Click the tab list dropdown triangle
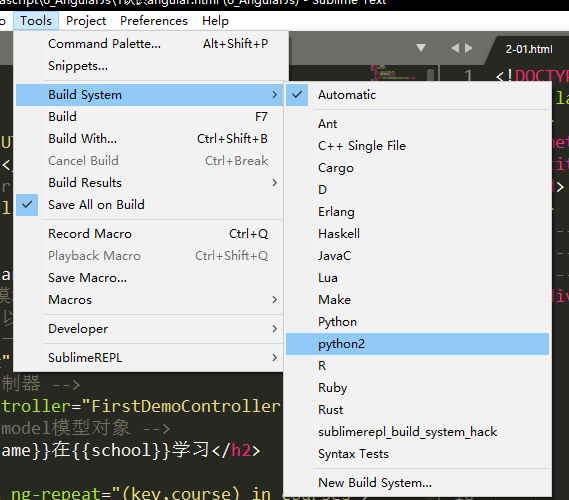Image resolution: width=569 pixels, height=500 pixels. pos(421,48)
